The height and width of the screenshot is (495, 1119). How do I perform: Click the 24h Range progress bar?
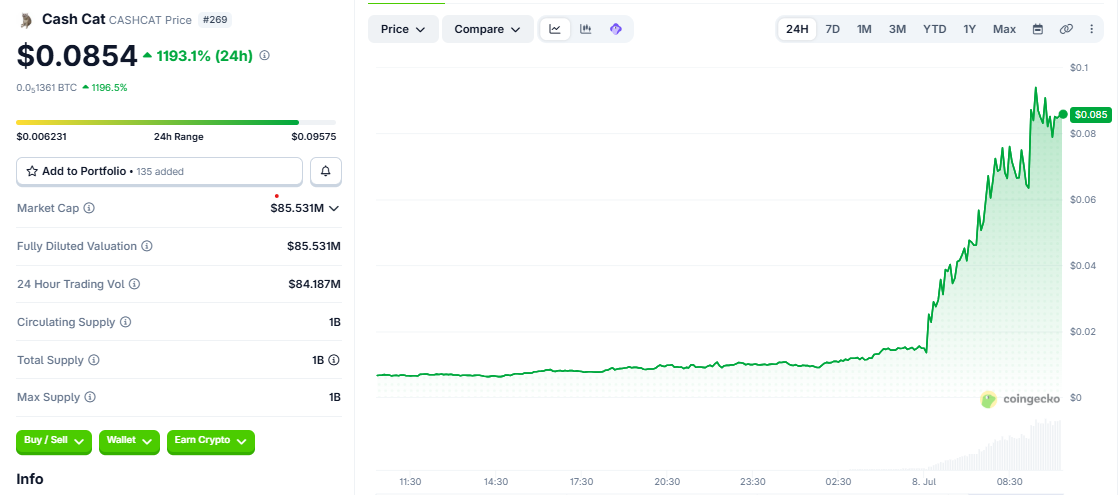pos(176,123)
